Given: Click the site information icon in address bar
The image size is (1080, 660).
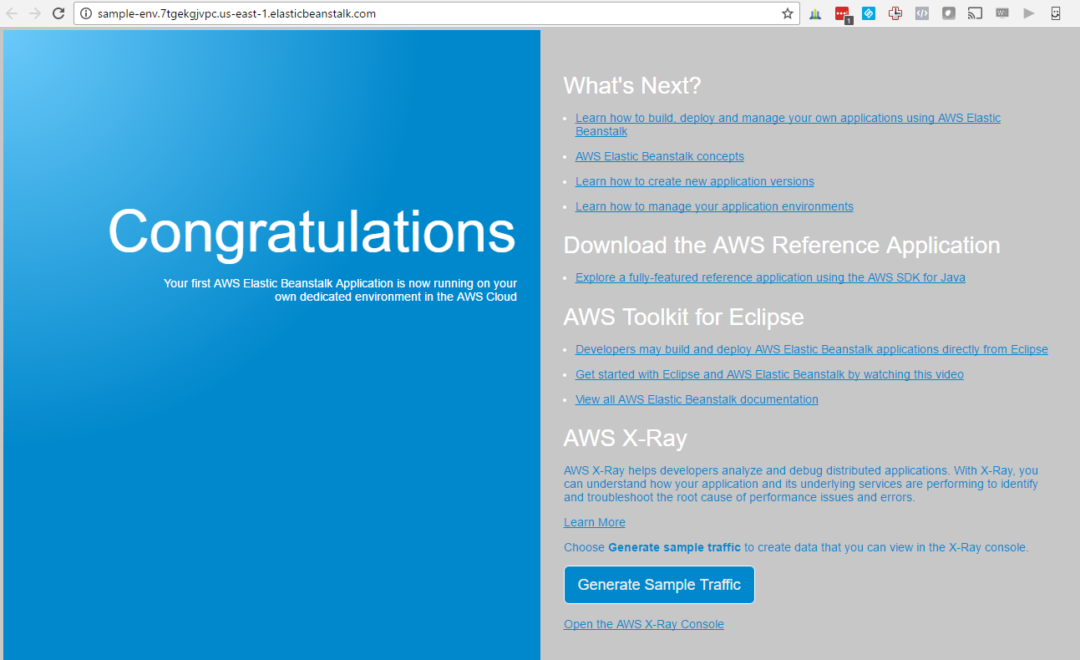Looking at the screenshot, I should point(86,14).
